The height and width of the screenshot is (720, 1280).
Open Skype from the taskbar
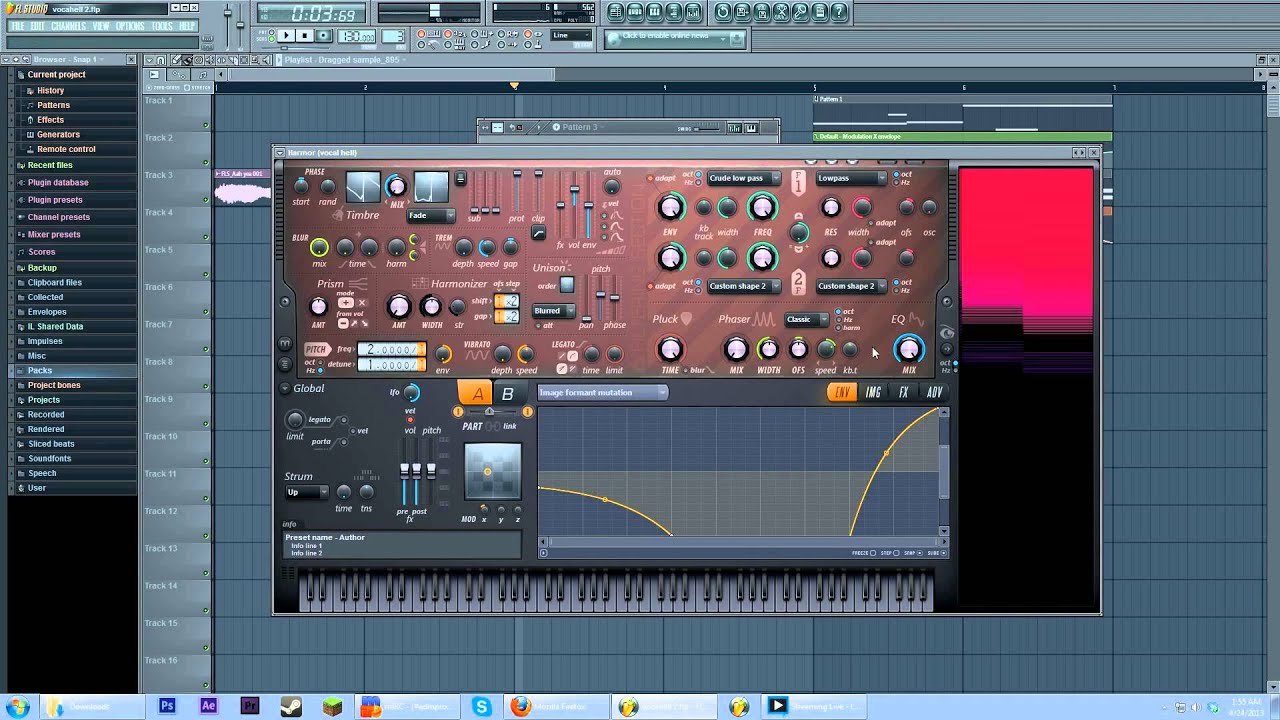pos(482,706)
